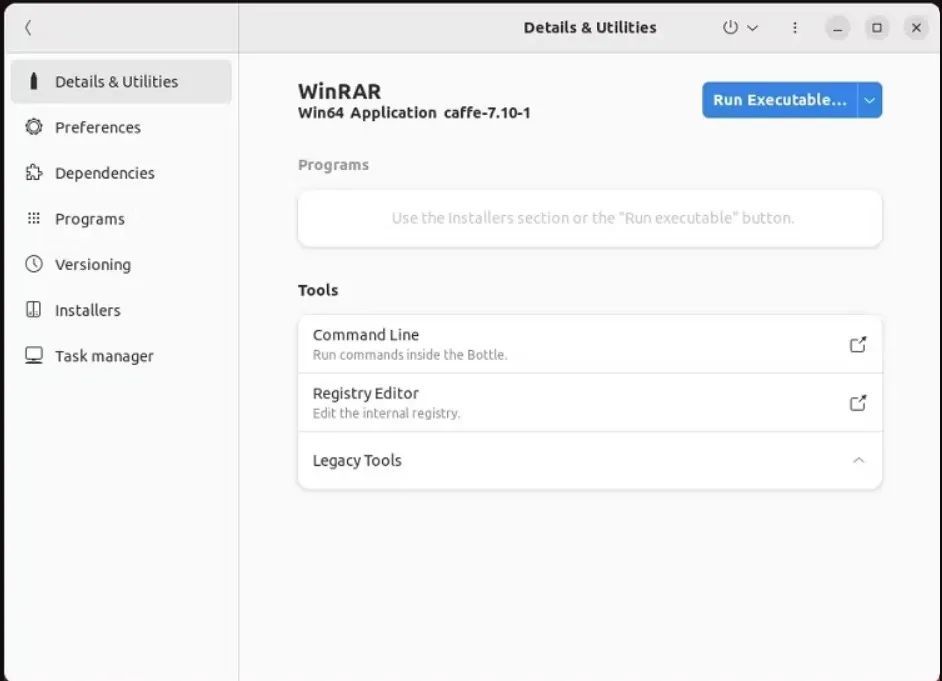The image size is (942, 681).
Task: Switch to the Versioning sidebar page
Action: click(92, 264)
